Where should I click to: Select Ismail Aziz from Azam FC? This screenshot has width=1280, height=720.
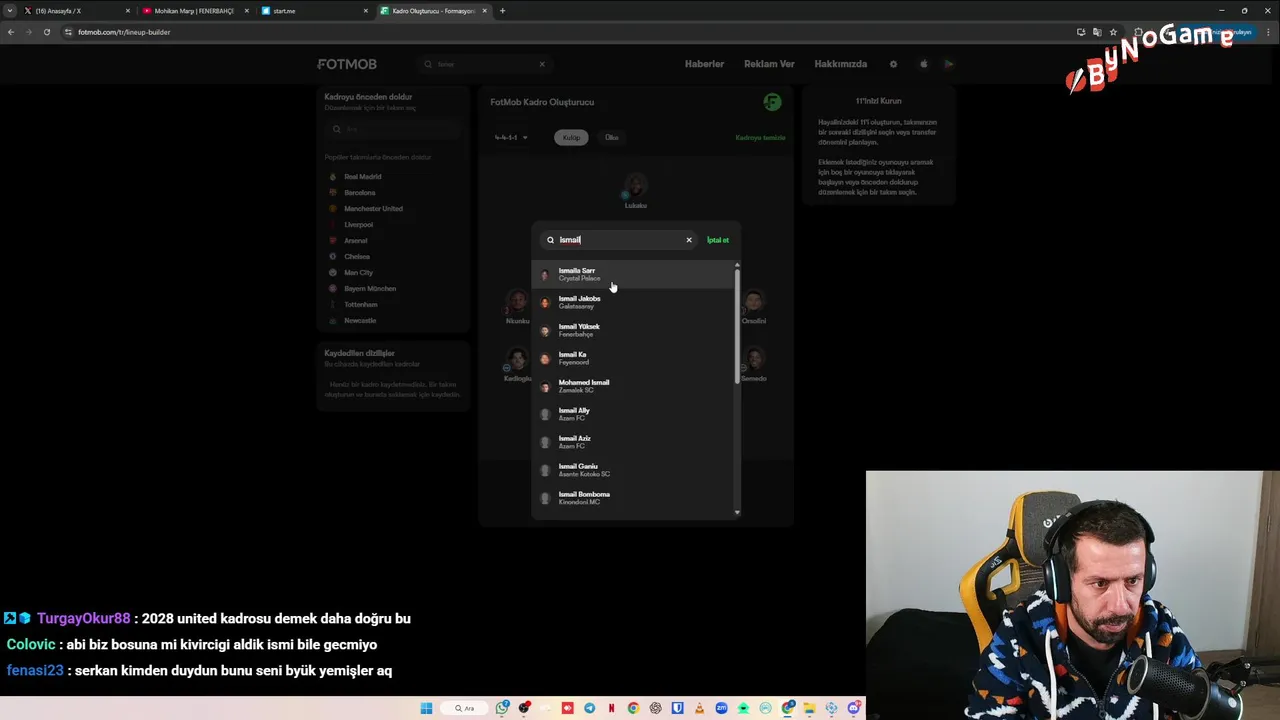tap(633, 442)
